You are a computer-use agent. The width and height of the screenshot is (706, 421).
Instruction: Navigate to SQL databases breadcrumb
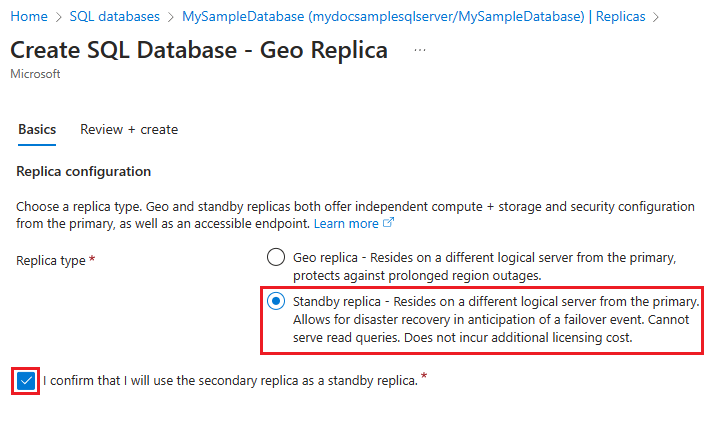click(114, 17)
